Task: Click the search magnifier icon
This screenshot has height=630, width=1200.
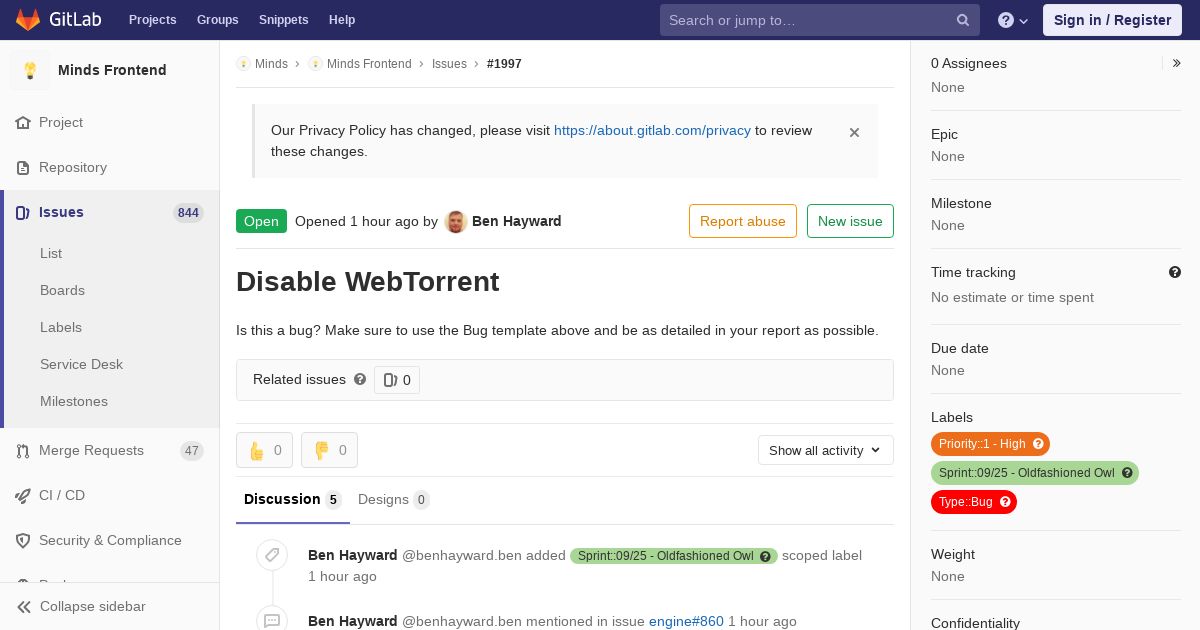Action: pos(963,20)
